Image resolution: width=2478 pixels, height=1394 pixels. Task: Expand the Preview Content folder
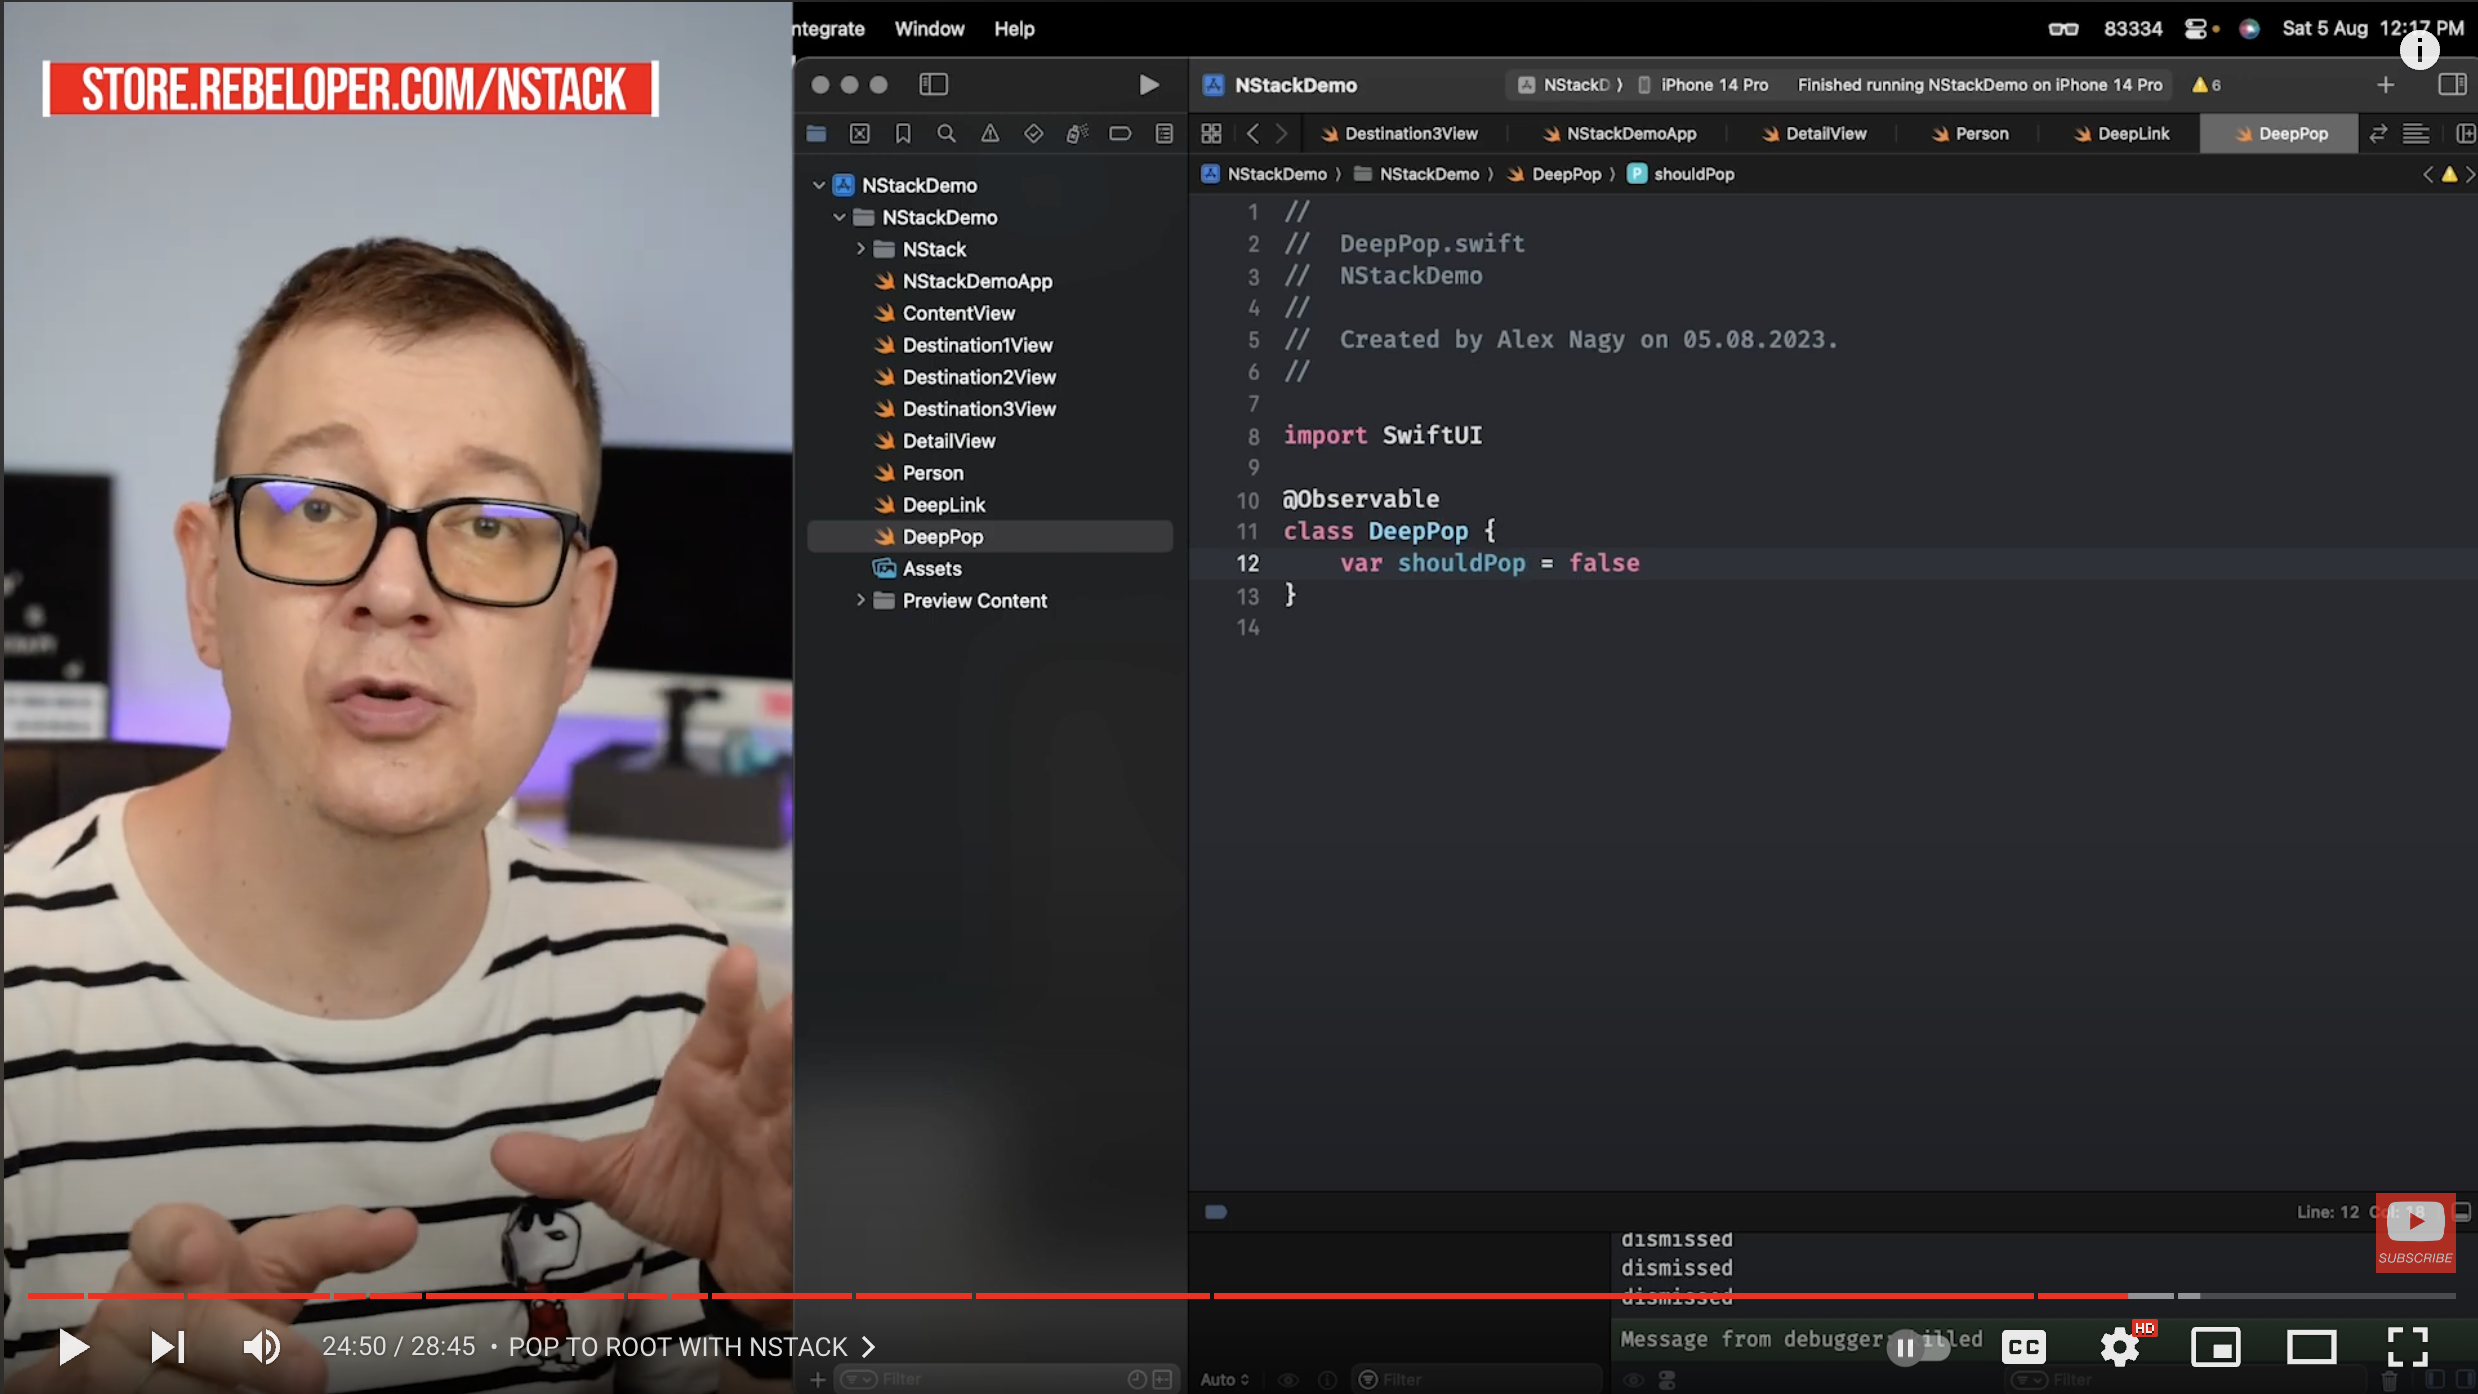pos(860,600)
